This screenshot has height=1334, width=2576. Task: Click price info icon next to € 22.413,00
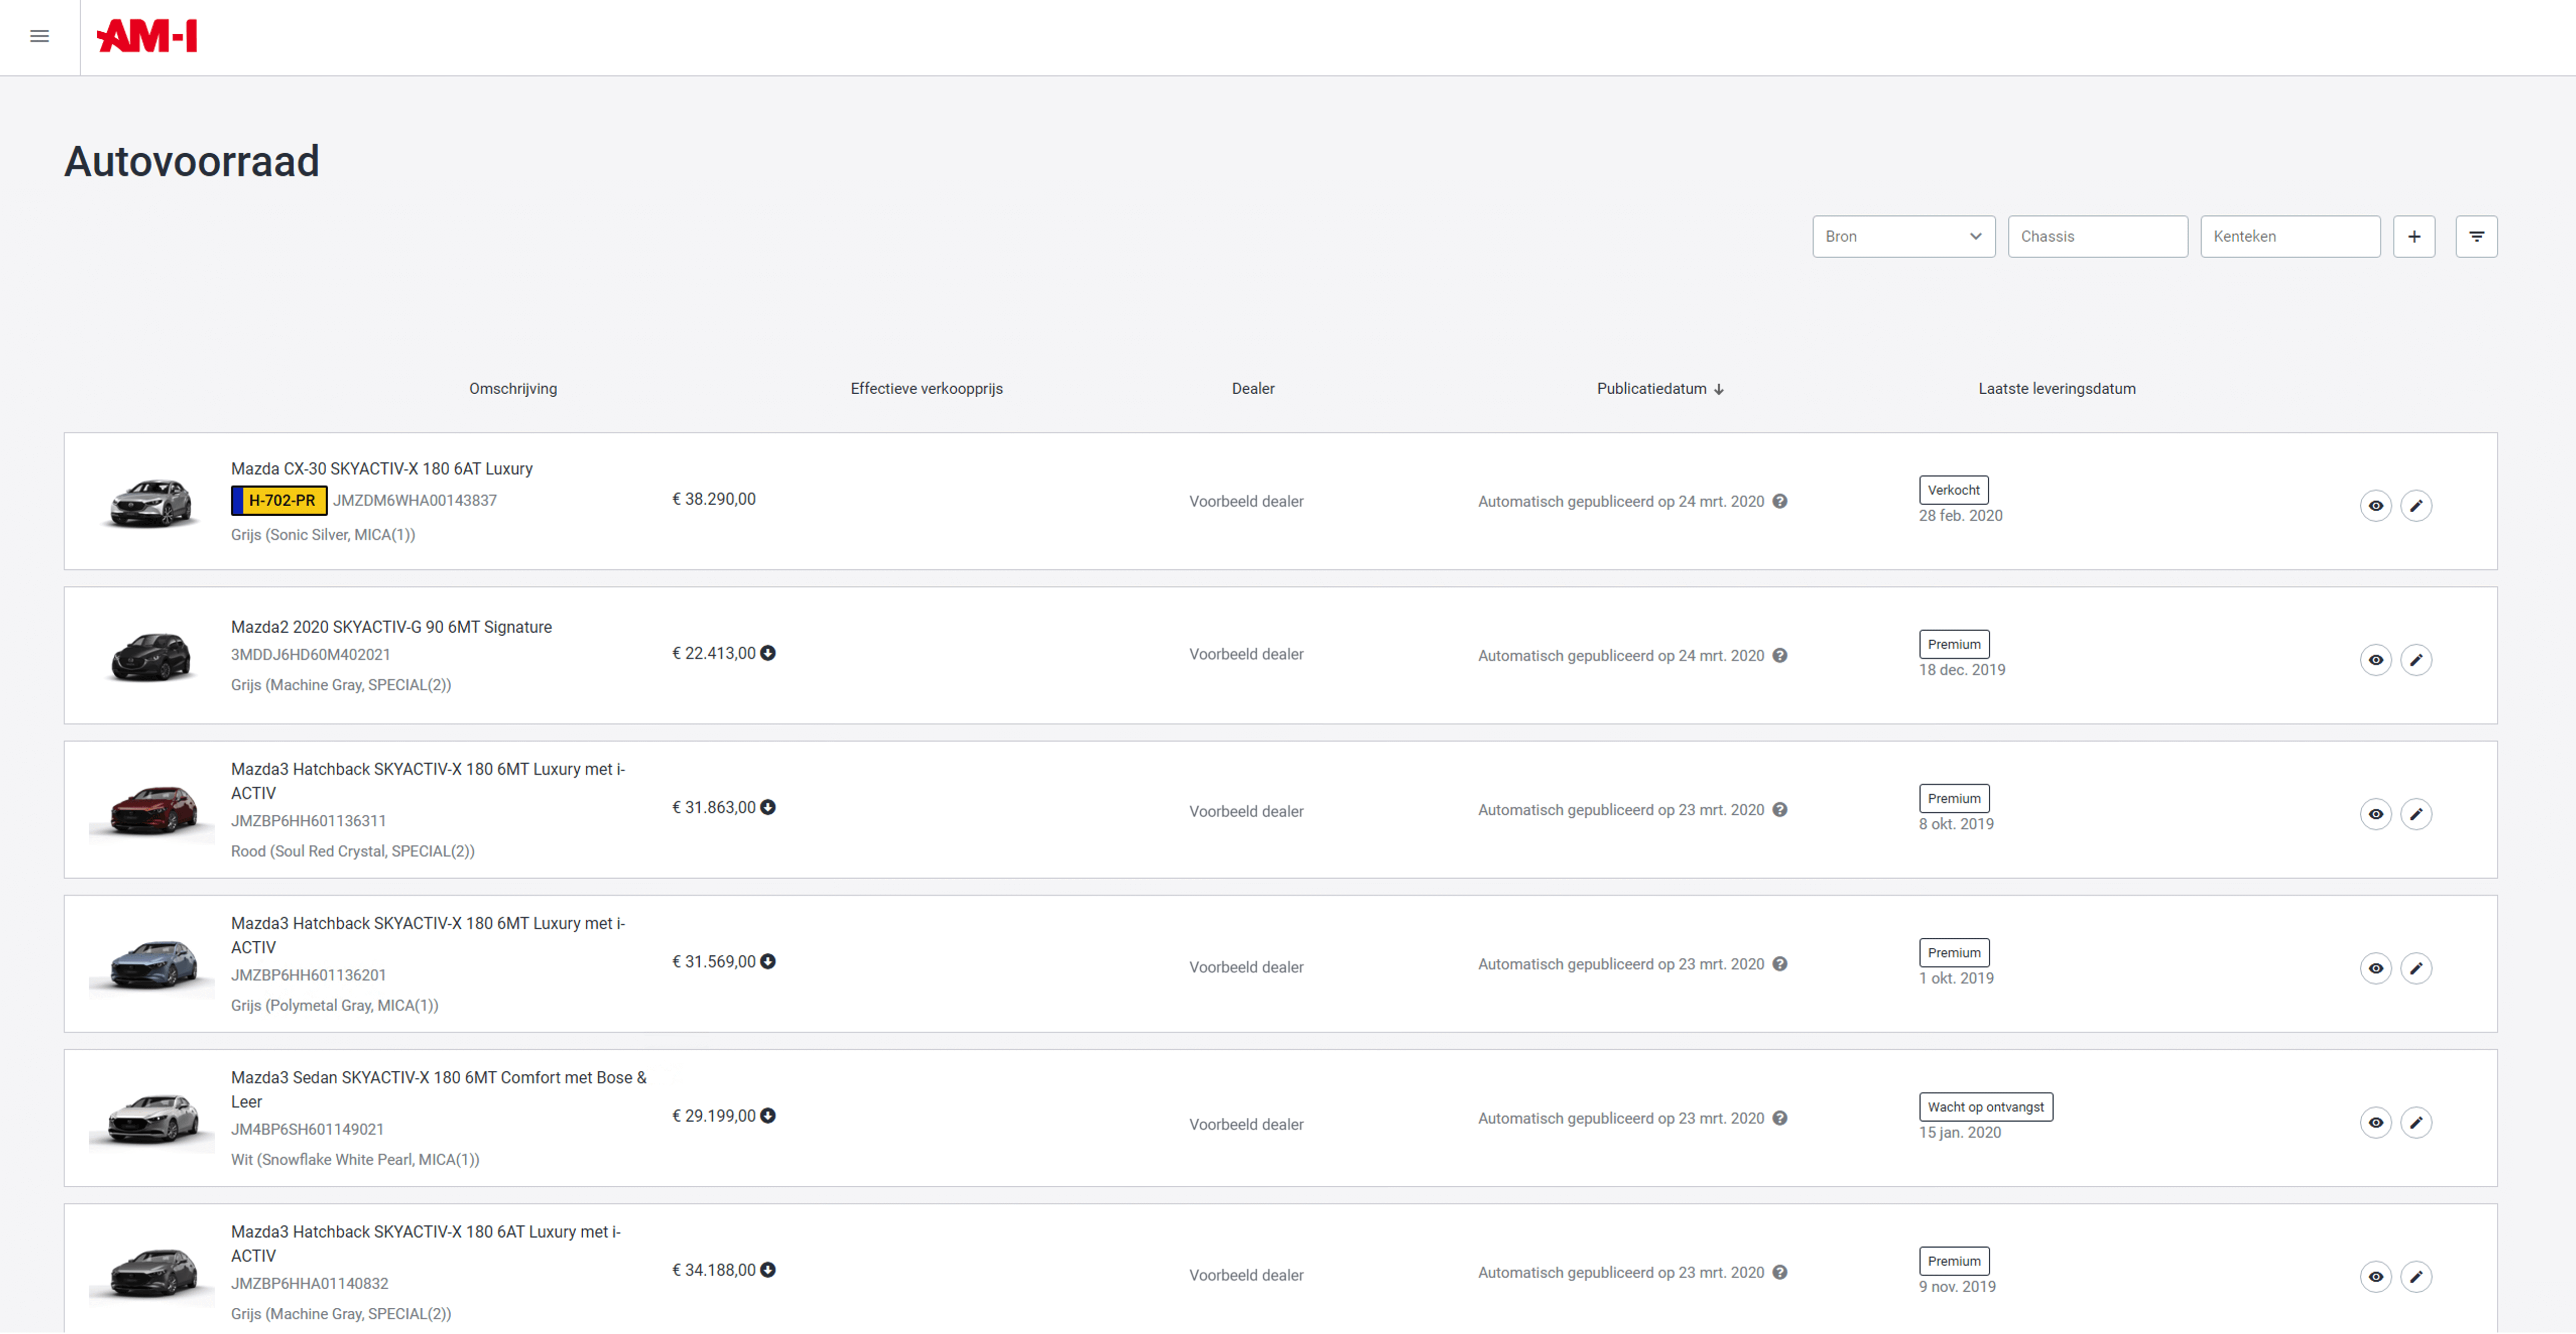click(x=768, y=653)
